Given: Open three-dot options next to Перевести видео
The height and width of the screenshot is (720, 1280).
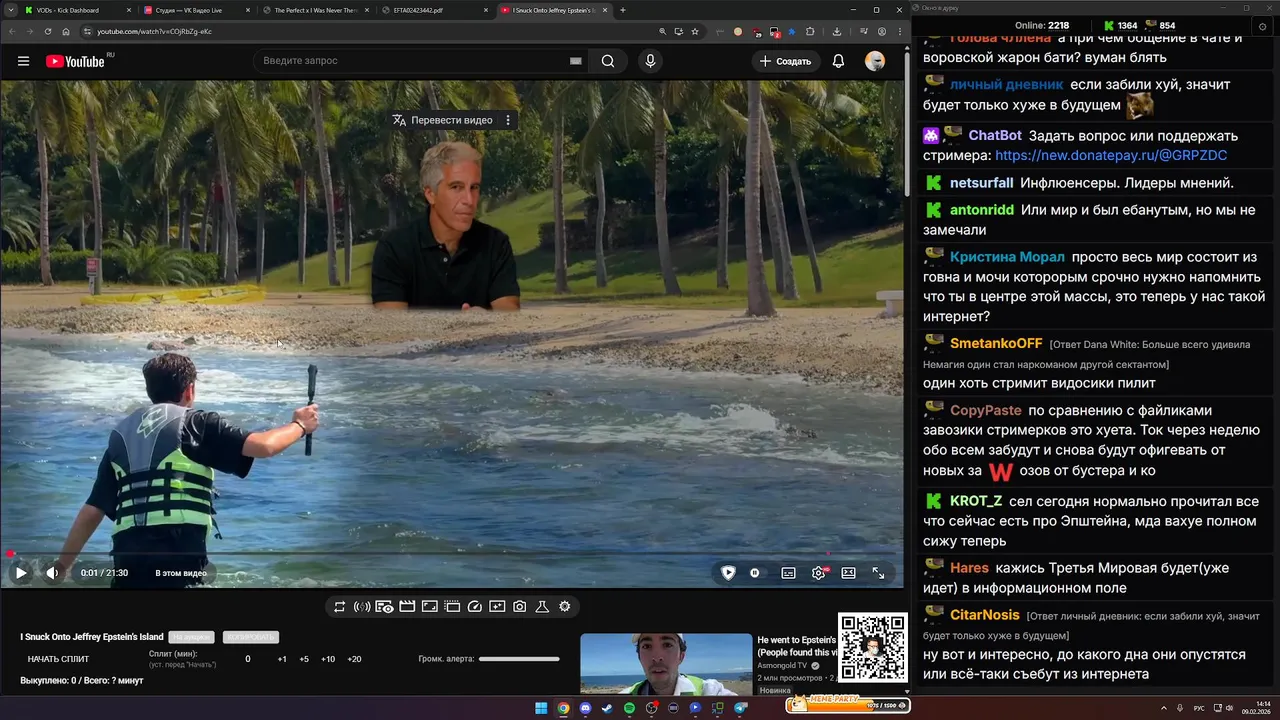Looking at the screenshot, I should pyautogui.click(x=508, y=120).
